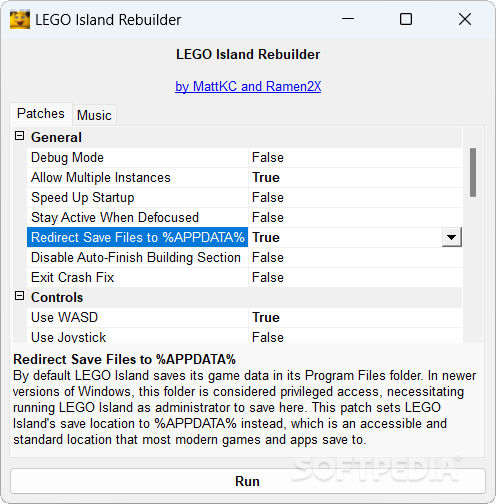This screenshot has width=496, height=504.
Task: Select Stay Active When Defocused property
Action: point(137,218)
